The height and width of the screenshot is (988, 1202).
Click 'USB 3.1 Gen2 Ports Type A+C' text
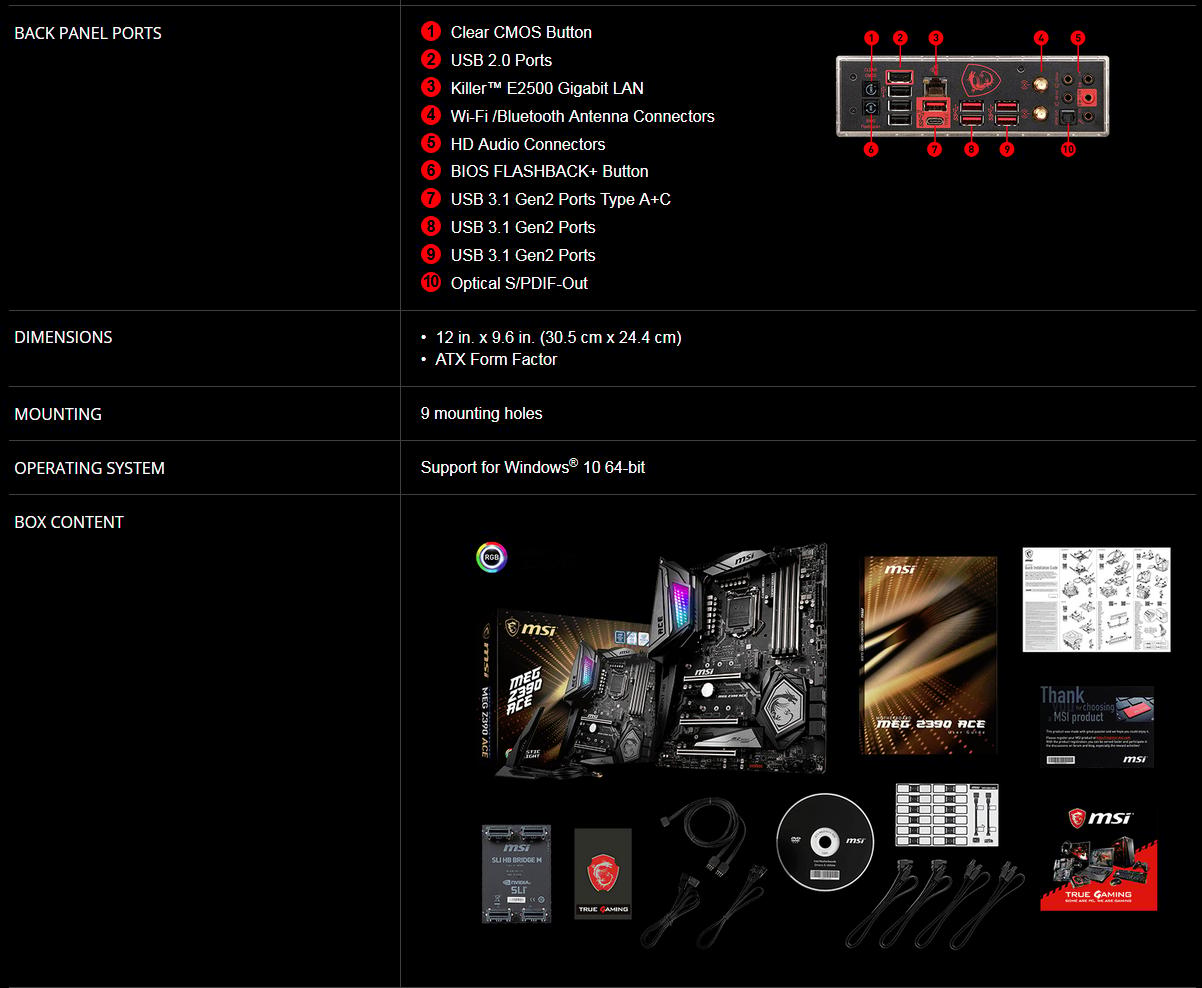(x=561, y=199)
